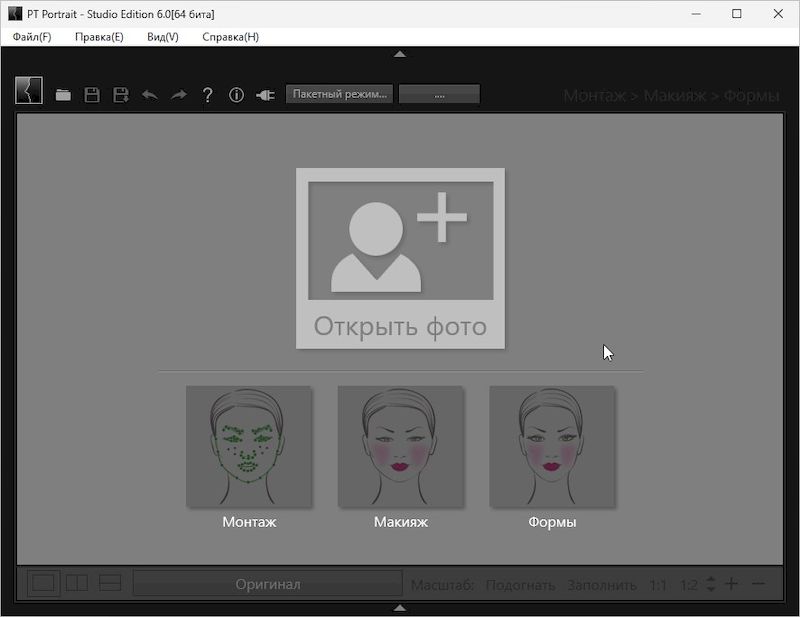Select the Макияж stage thumbnail
Screen dimensions: 800x617
click(x=400, y=447)
